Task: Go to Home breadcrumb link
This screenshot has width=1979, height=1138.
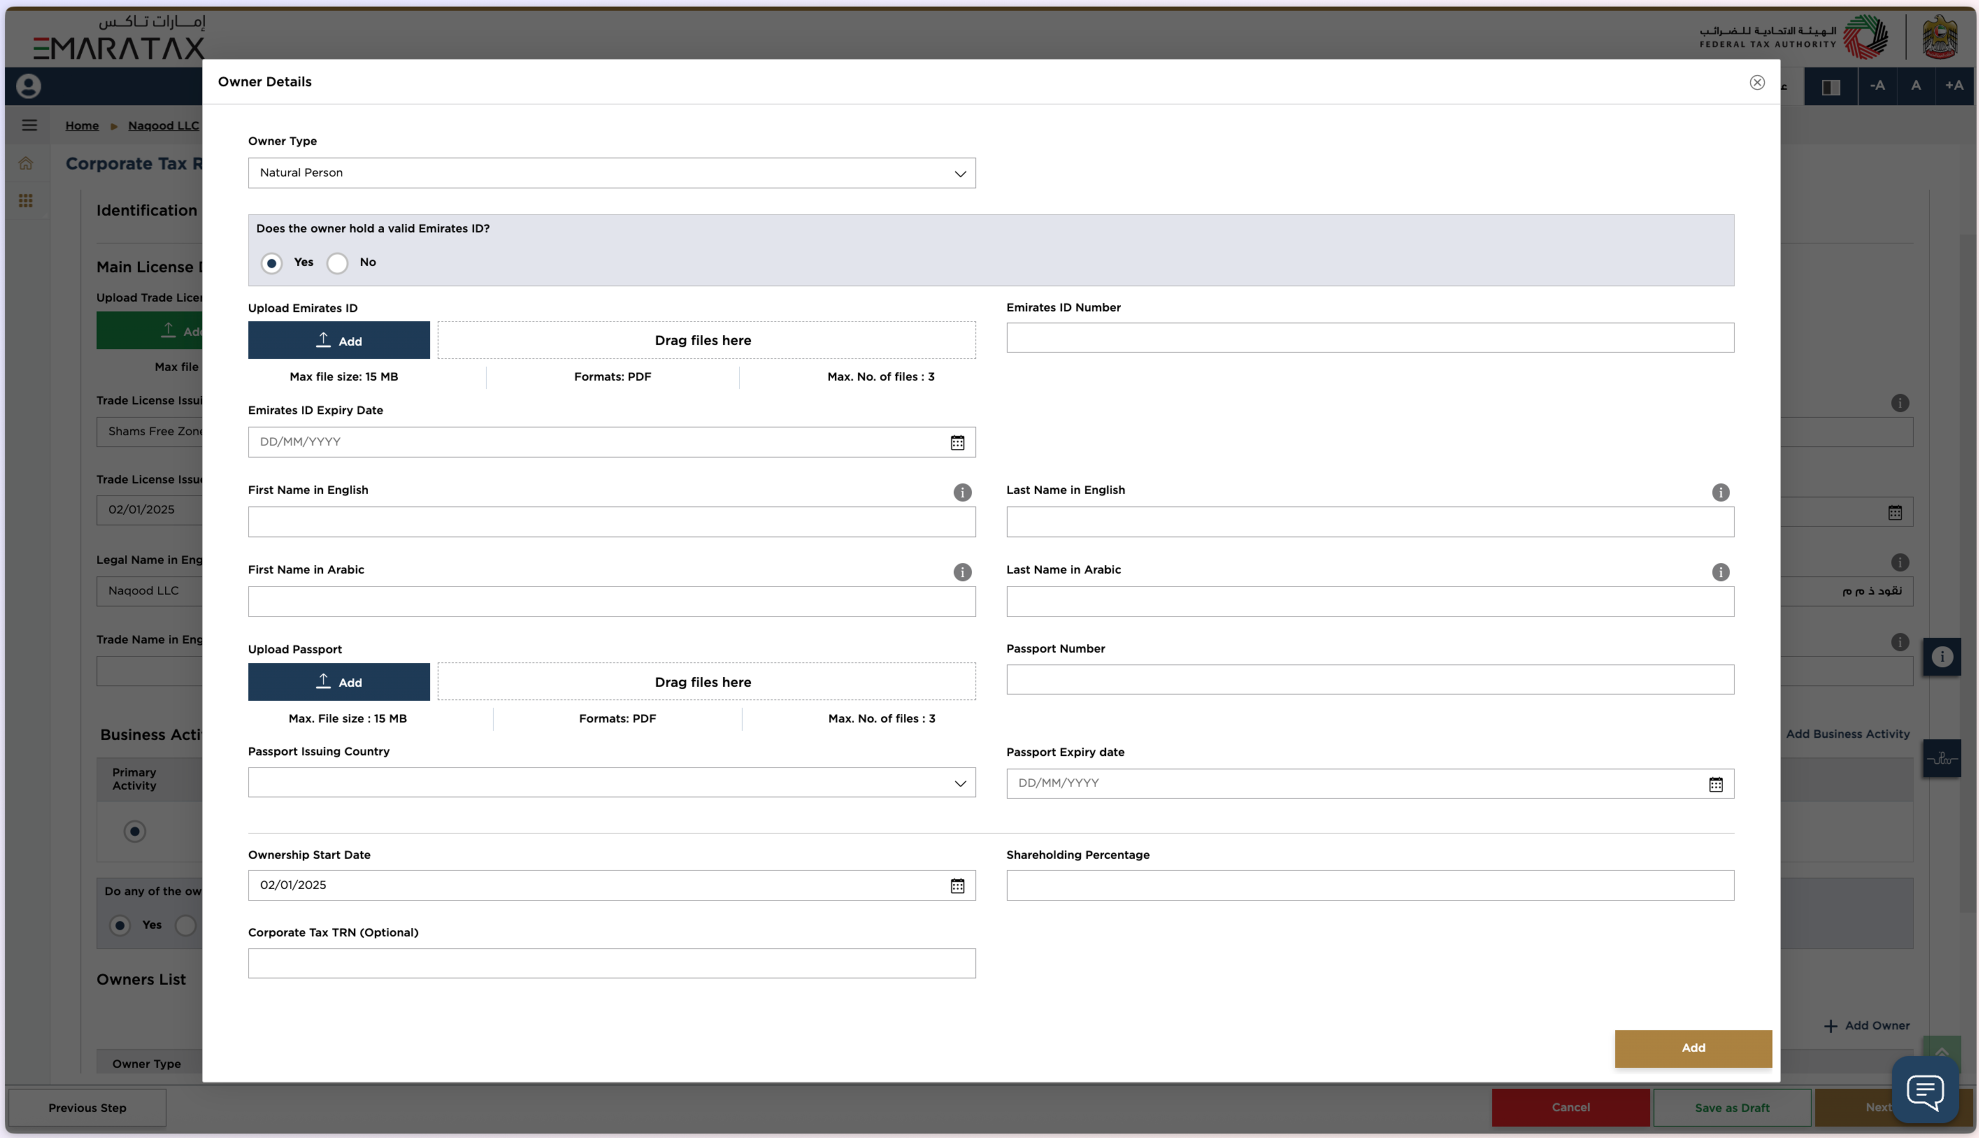Action: (x=82, y=126)
